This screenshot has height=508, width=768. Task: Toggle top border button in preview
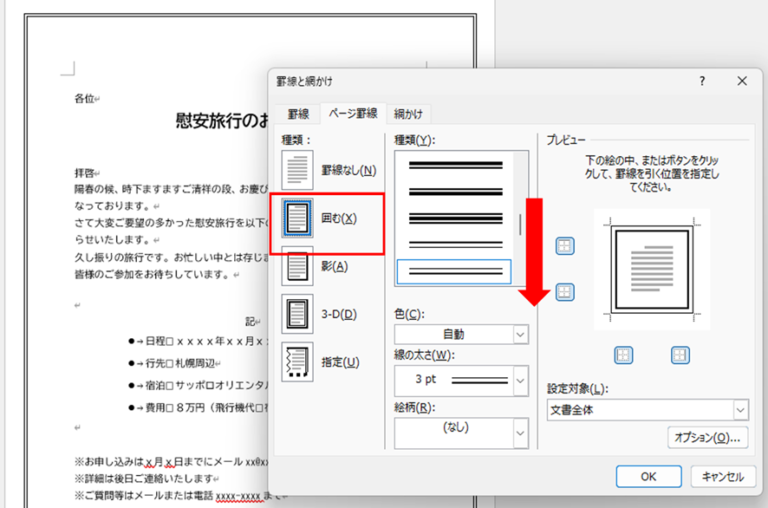click(565, 245)
